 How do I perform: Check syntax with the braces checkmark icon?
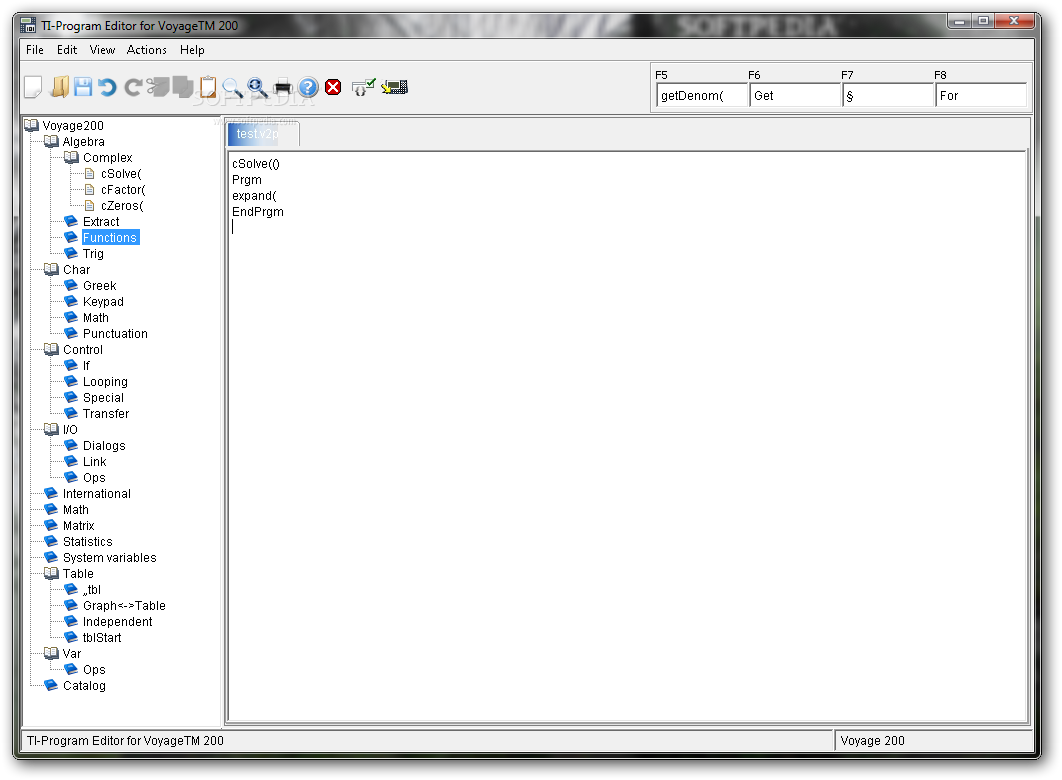[x=363, y=87]
